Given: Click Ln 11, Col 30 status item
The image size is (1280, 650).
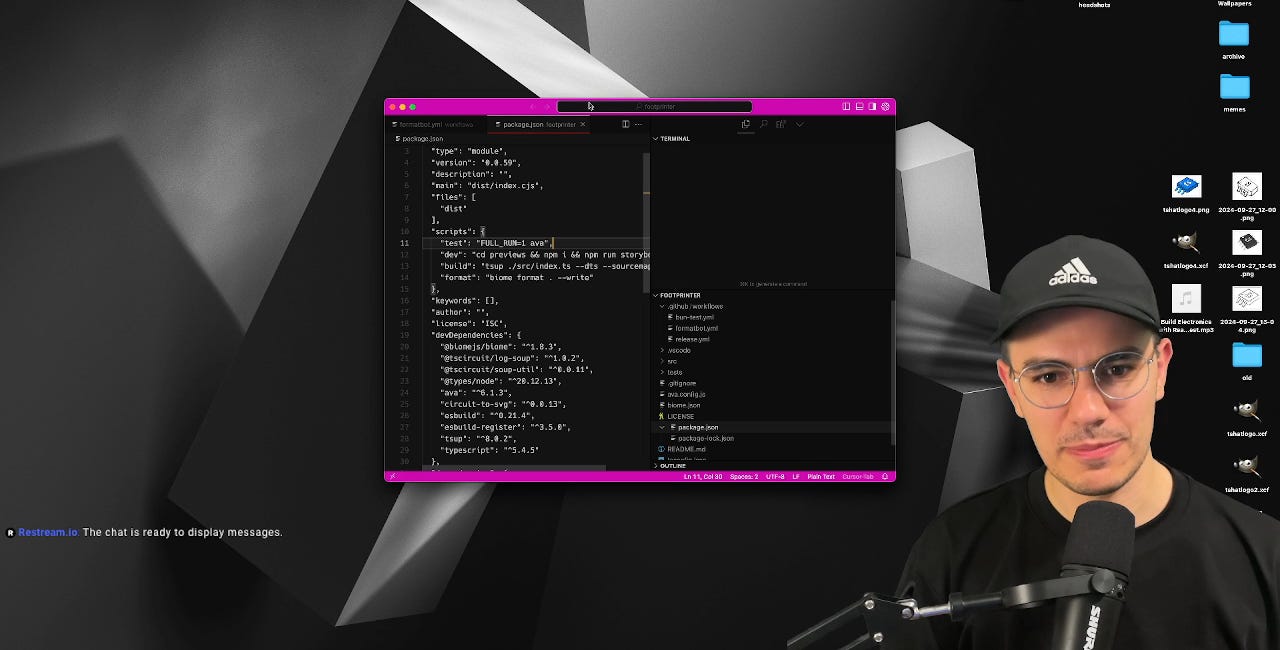Looking at the screenshot, I should [703, 476].
